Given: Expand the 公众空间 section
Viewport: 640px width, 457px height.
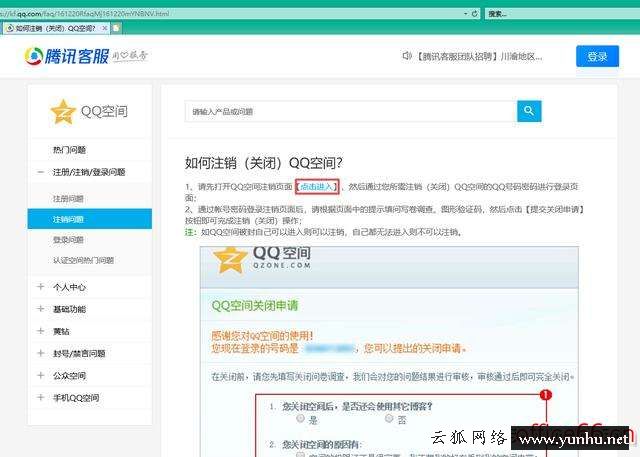Looking at the screenshot, I should [x=40, y=375].
